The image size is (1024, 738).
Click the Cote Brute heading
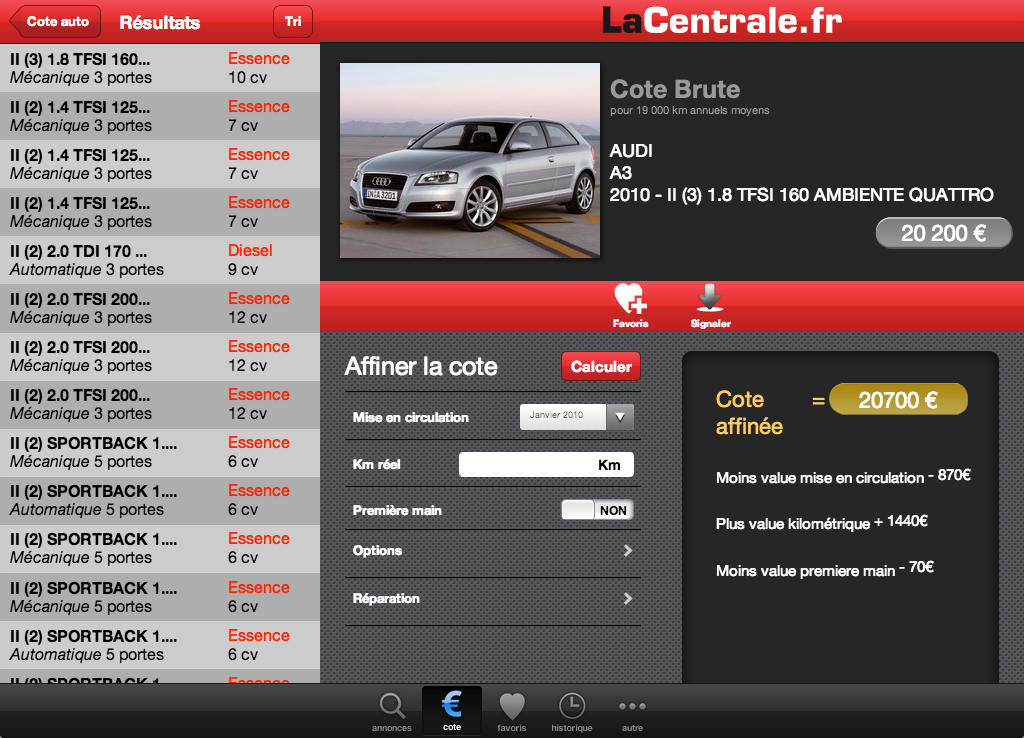(675, 89)
